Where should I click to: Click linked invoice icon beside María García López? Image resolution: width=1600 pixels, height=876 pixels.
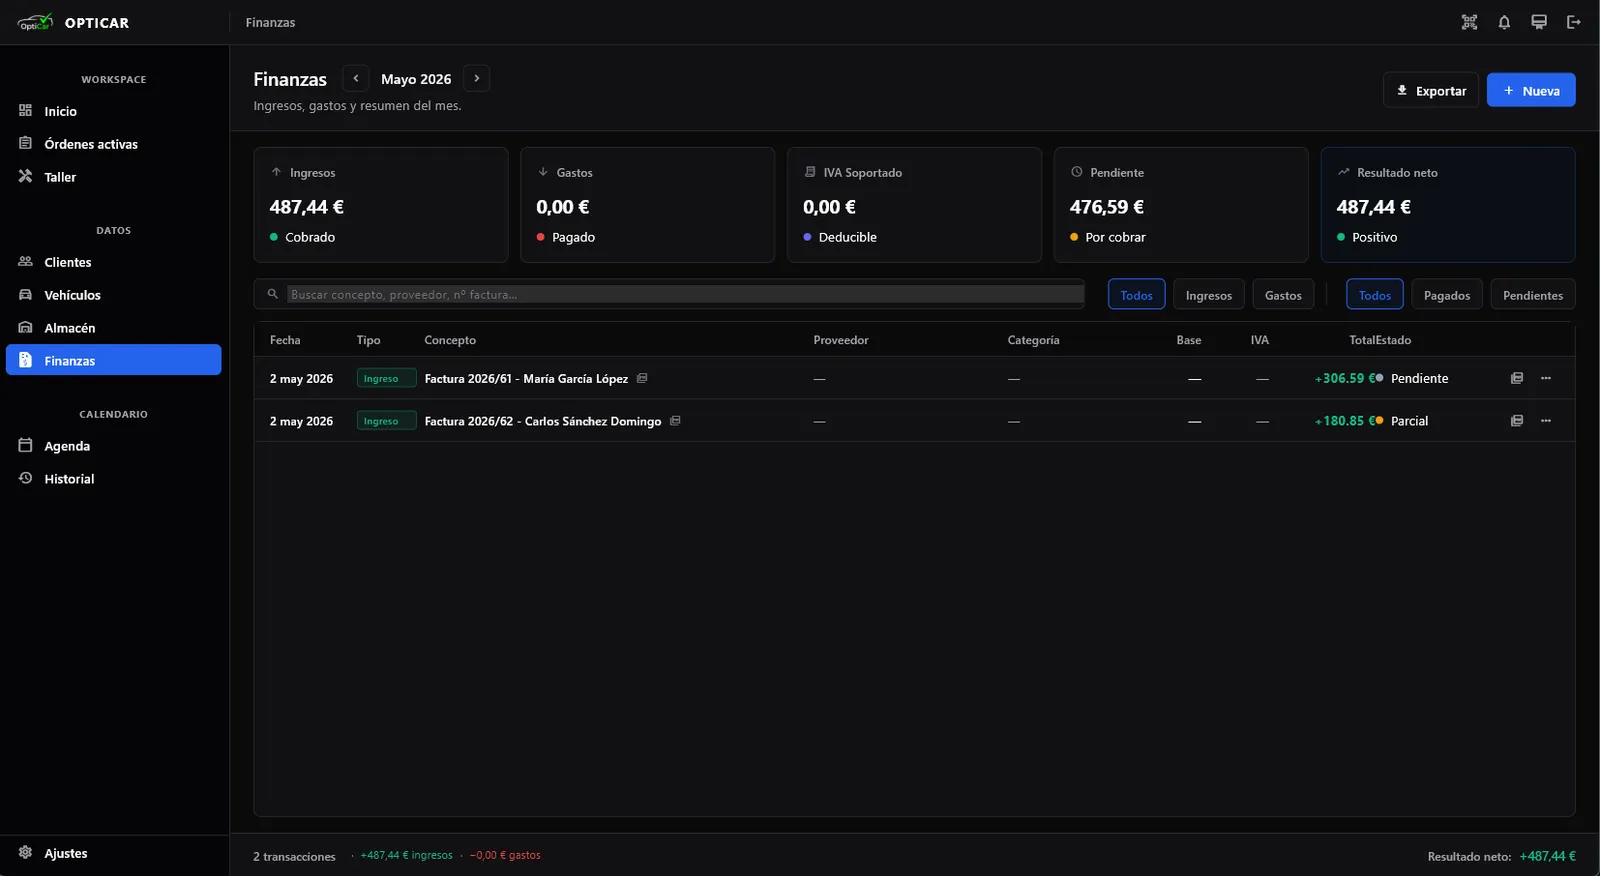(x=642, y=378)
